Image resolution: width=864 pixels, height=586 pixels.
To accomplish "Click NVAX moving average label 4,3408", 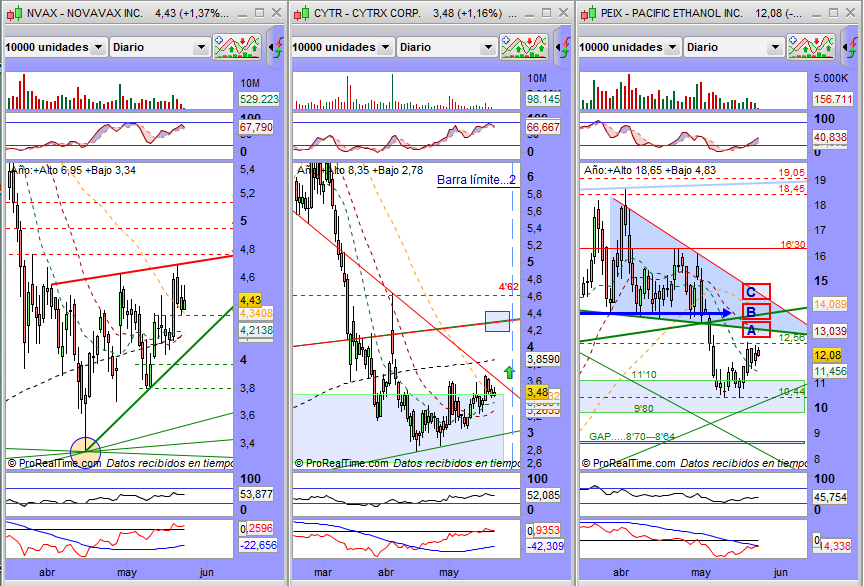I will tap(256, 313).
